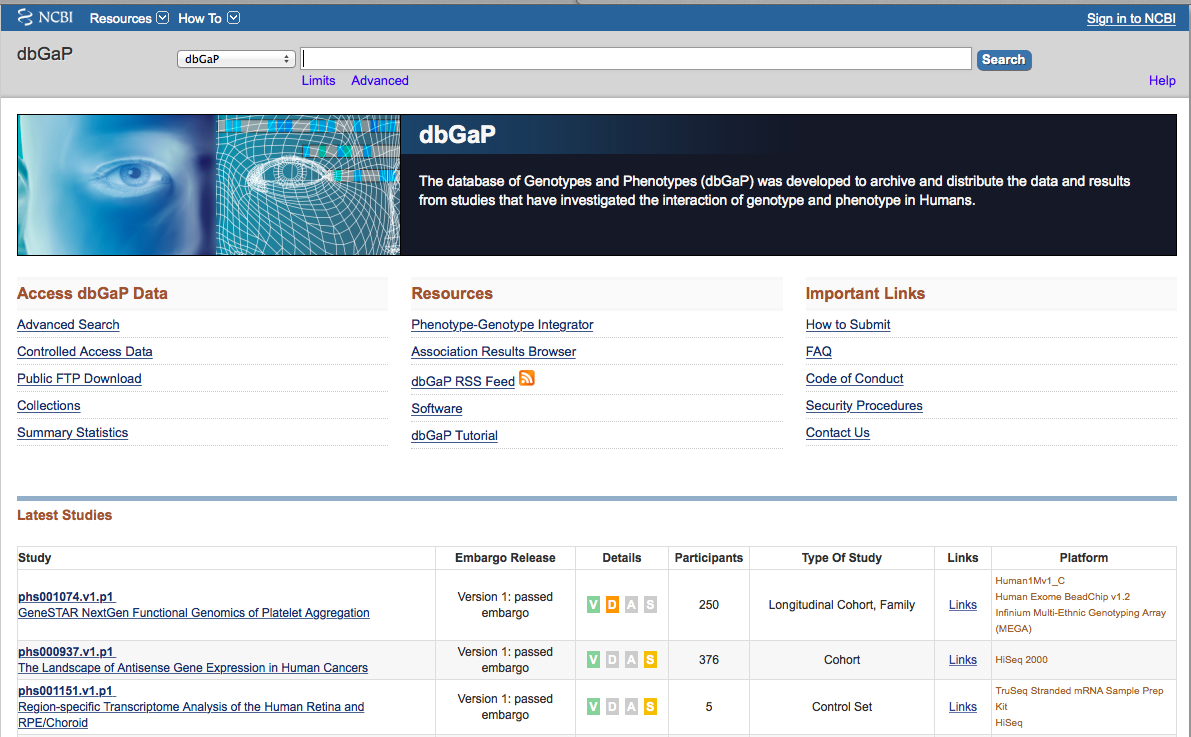The image size is (1191, 737).
Task: Click the Search button
Action: point(1003,59)
